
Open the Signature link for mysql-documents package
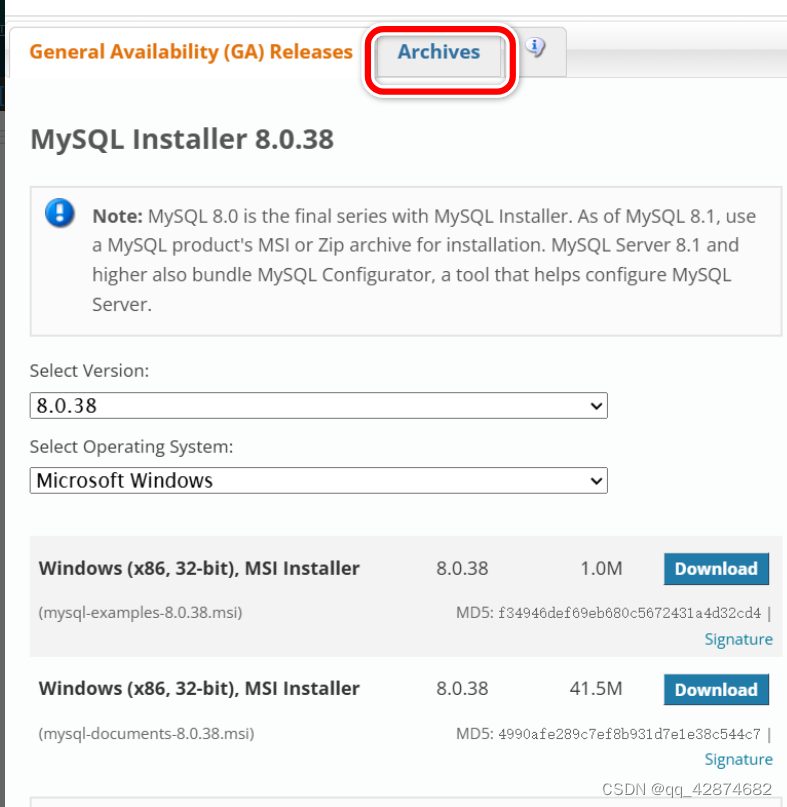(x=738, y=760)
